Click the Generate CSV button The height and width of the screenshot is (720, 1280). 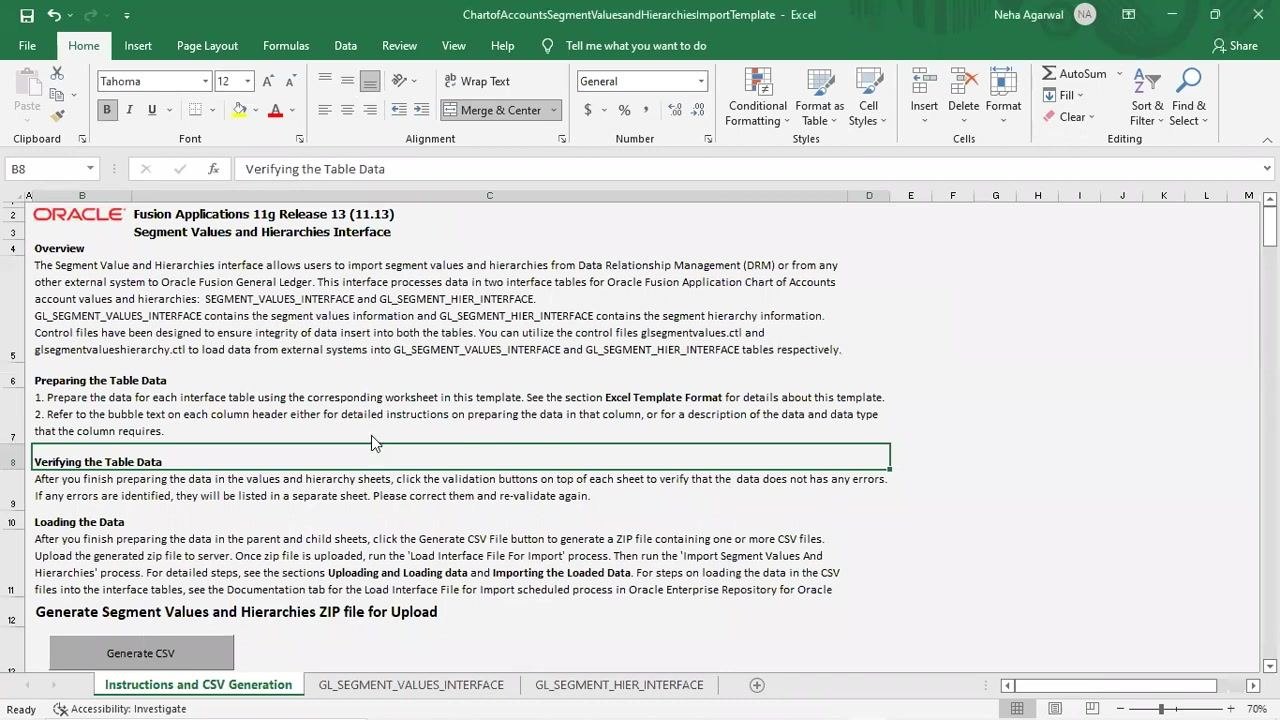pyautogui.click(x=141, y=653)
